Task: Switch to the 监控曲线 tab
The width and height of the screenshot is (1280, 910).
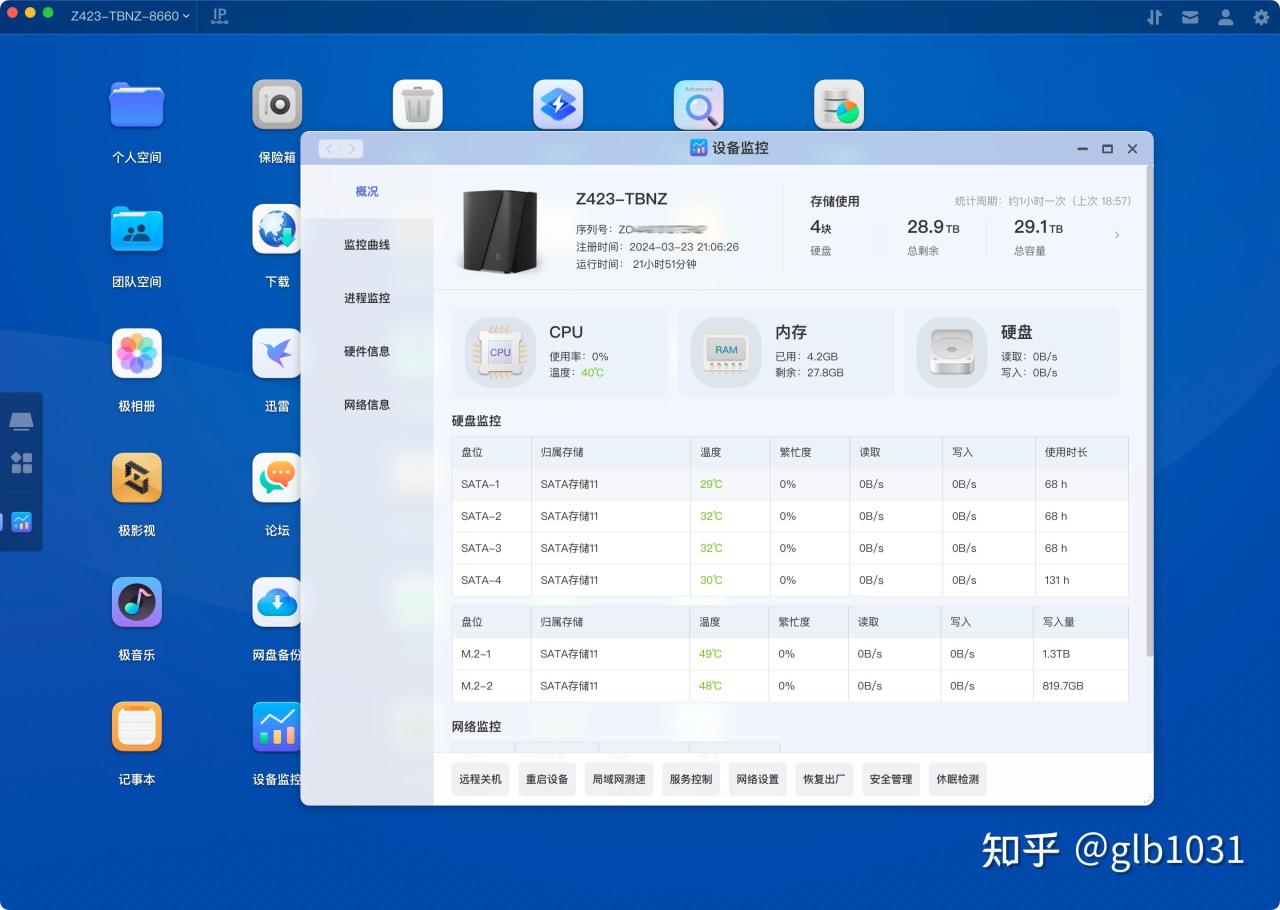Action: (x=367, y=244)
